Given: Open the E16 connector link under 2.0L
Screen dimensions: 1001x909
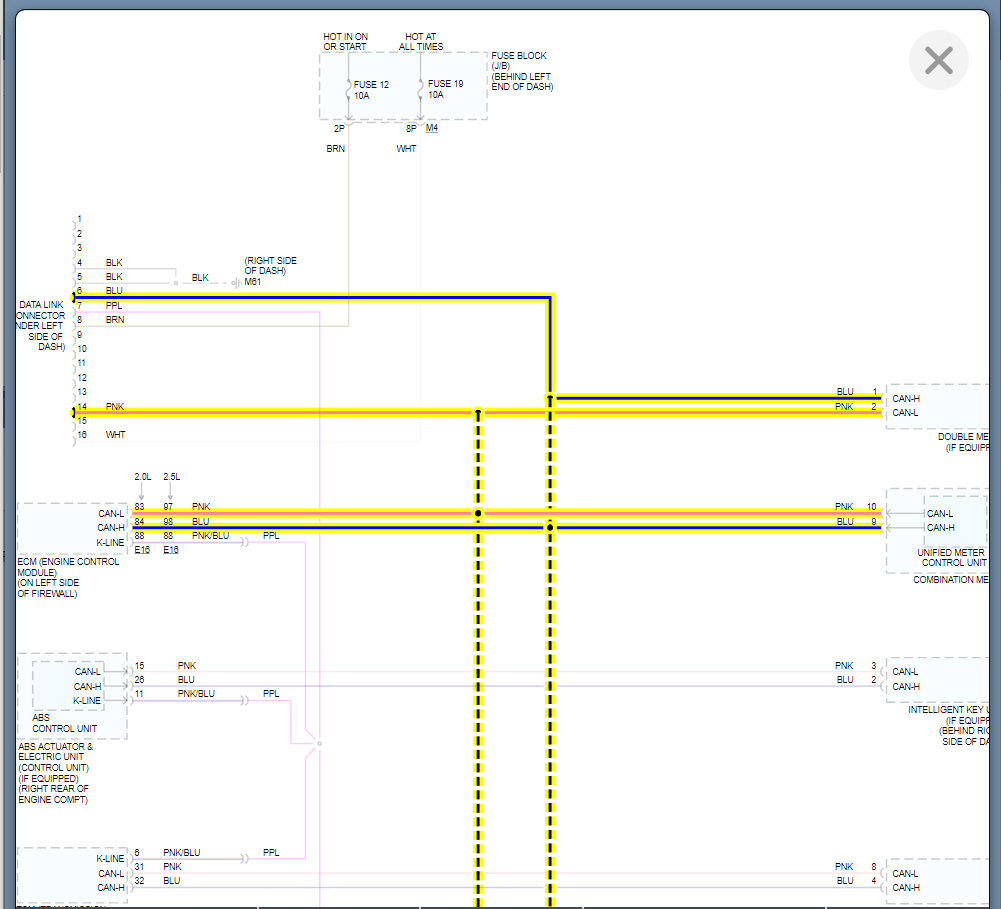Looking at the screenshot, I should [142, 550].
